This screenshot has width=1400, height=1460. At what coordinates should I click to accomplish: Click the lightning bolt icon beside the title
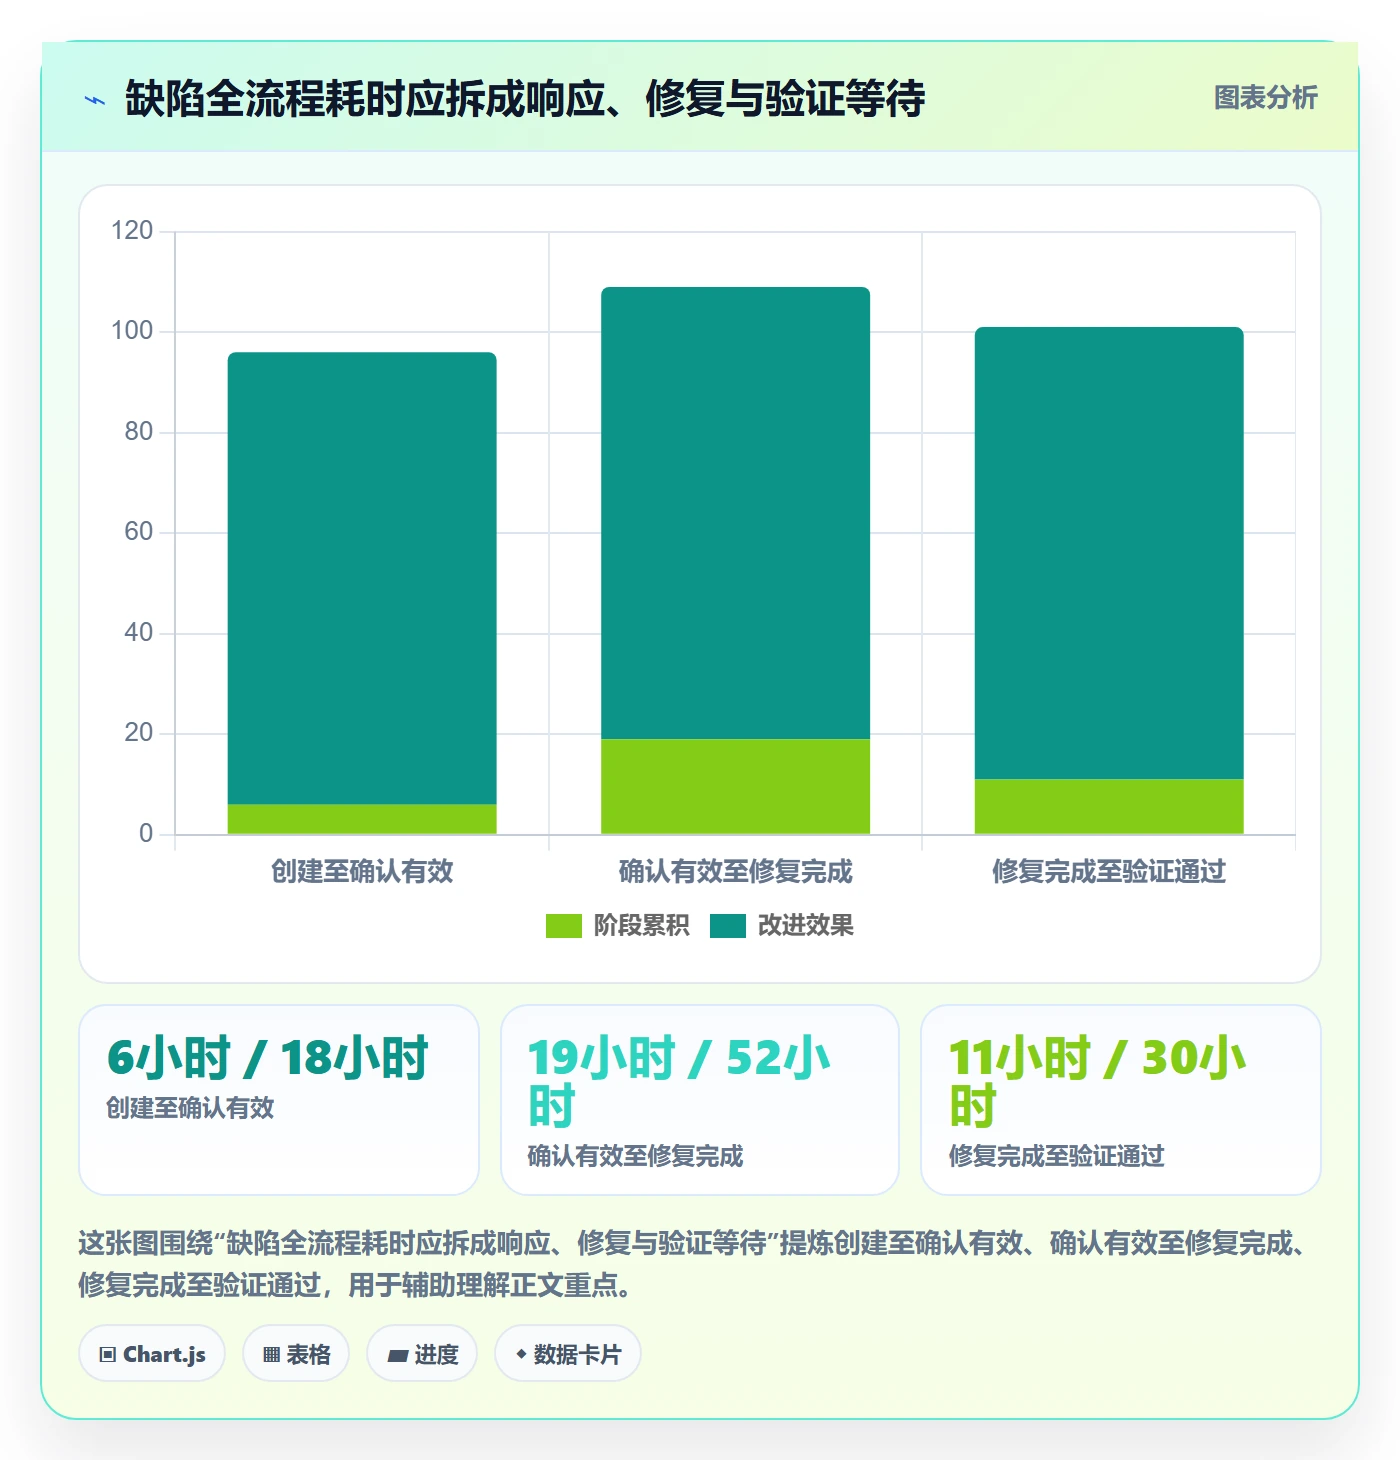95,100
